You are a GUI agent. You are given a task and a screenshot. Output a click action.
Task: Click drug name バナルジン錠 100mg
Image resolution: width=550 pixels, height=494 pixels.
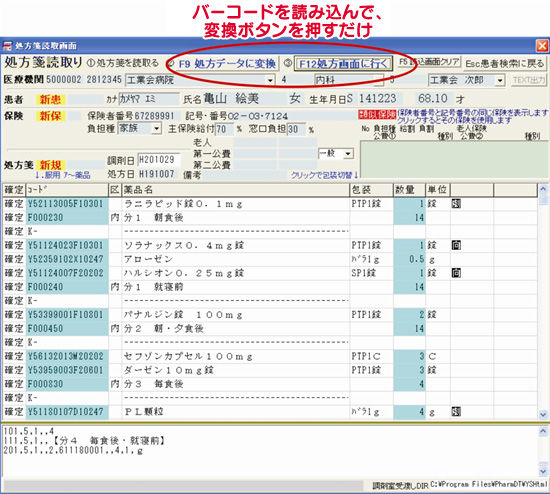[183, 315]
